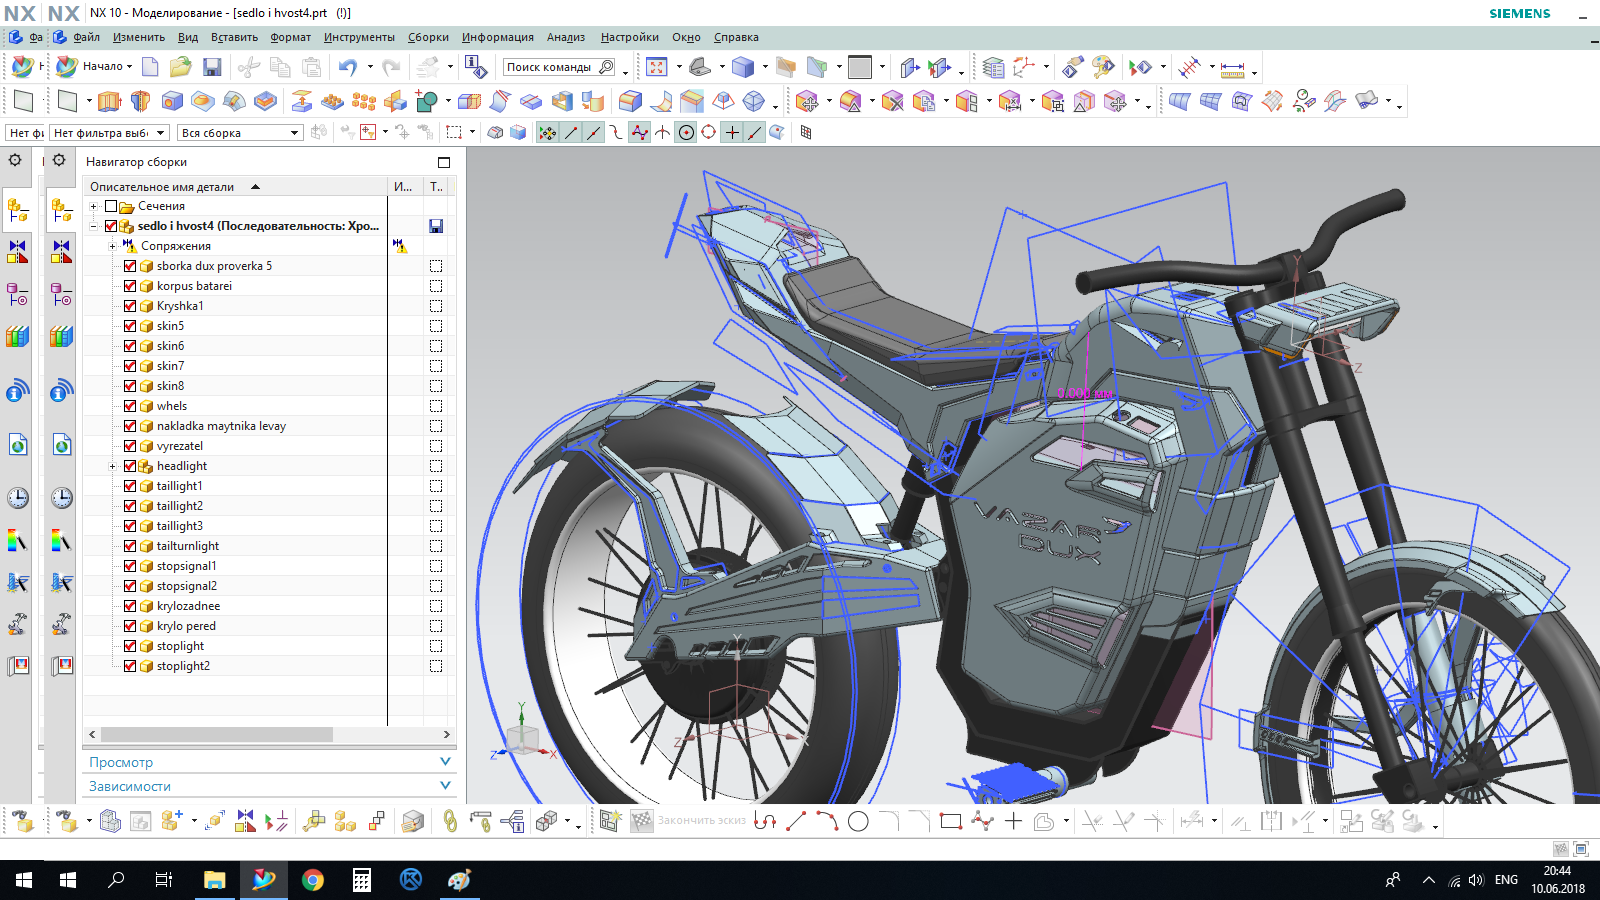Open the Layer Settings icon
This screenshot has width=1600, height=900.
coord(993,67)
